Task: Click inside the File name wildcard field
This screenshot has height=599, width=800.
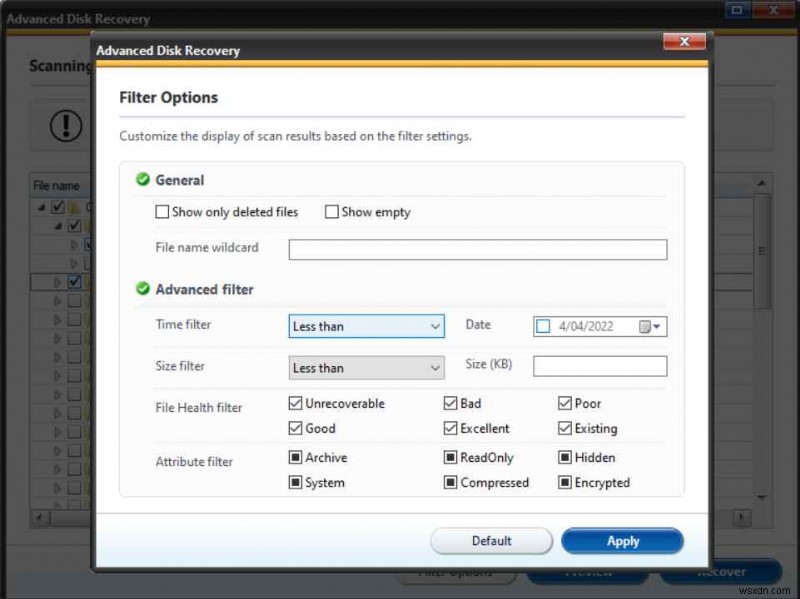Action: tap(477, 249)
